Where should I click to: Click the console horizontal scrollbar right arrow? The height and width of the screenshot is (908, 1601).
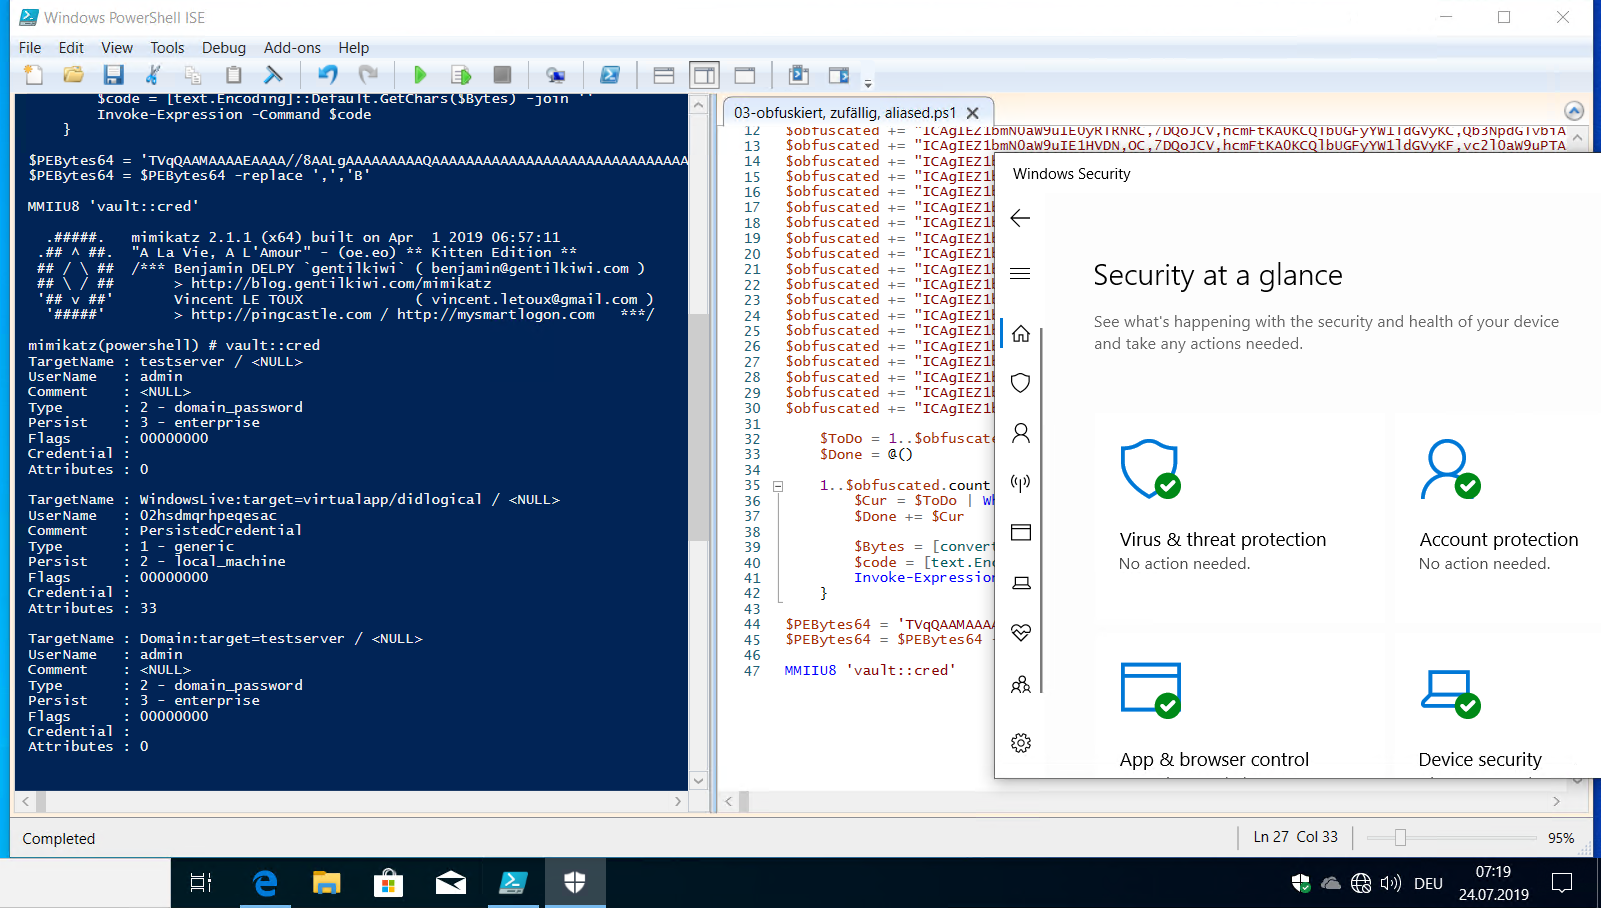click(678, 801)
